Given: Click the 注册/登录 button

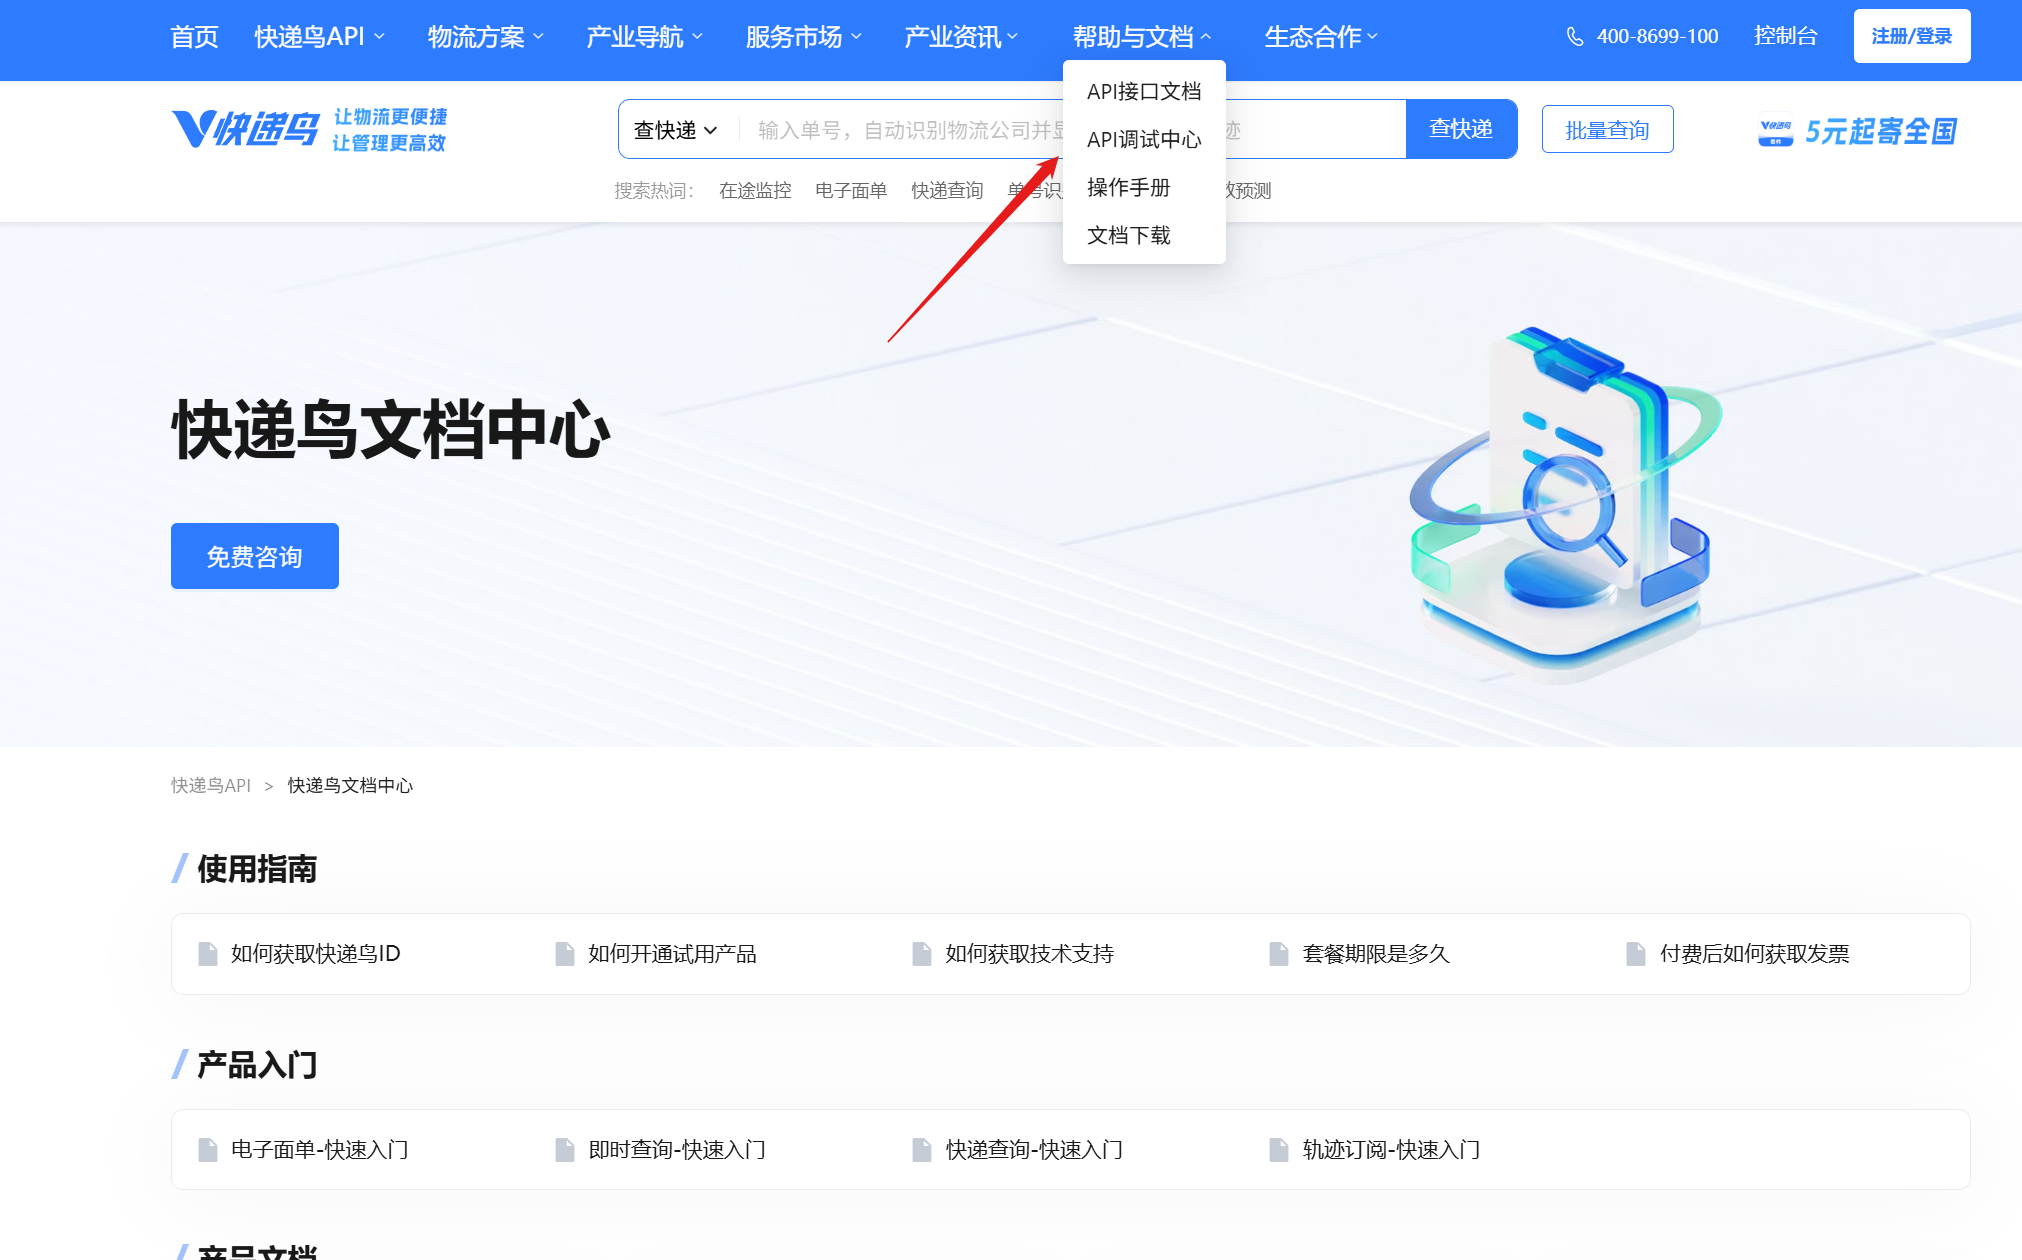Looking at the screenshot, I should coord(1911,36).
